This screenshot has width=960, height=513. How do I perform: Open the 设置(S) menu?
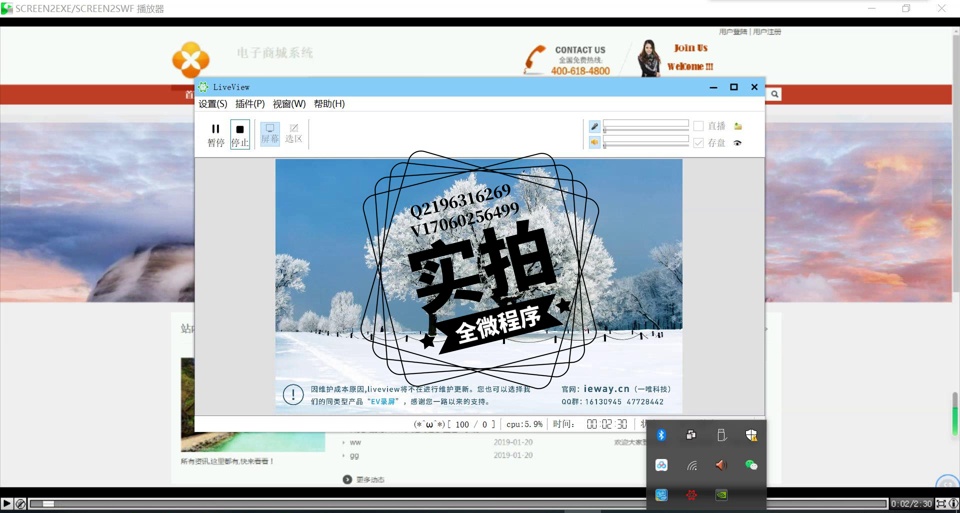pyautogui.click(x=212, y=104)
